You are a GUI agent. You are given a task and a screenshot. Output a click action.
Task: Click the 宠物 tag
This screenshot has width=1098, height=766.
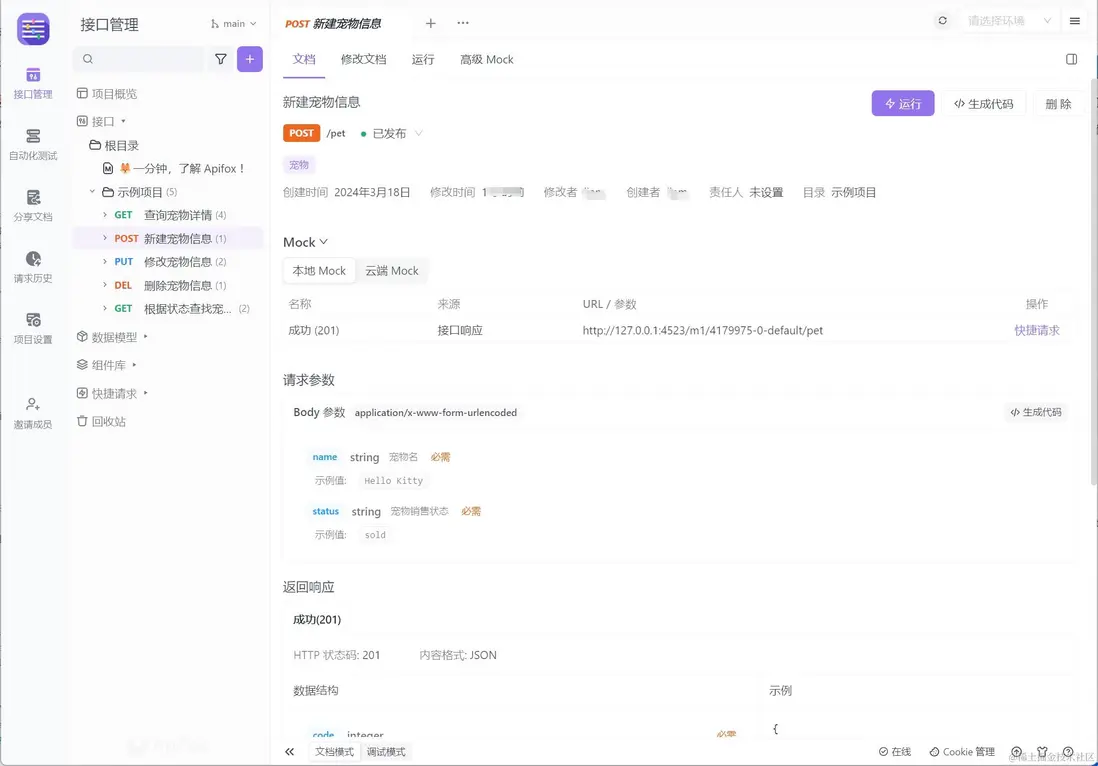click(299, 165)
